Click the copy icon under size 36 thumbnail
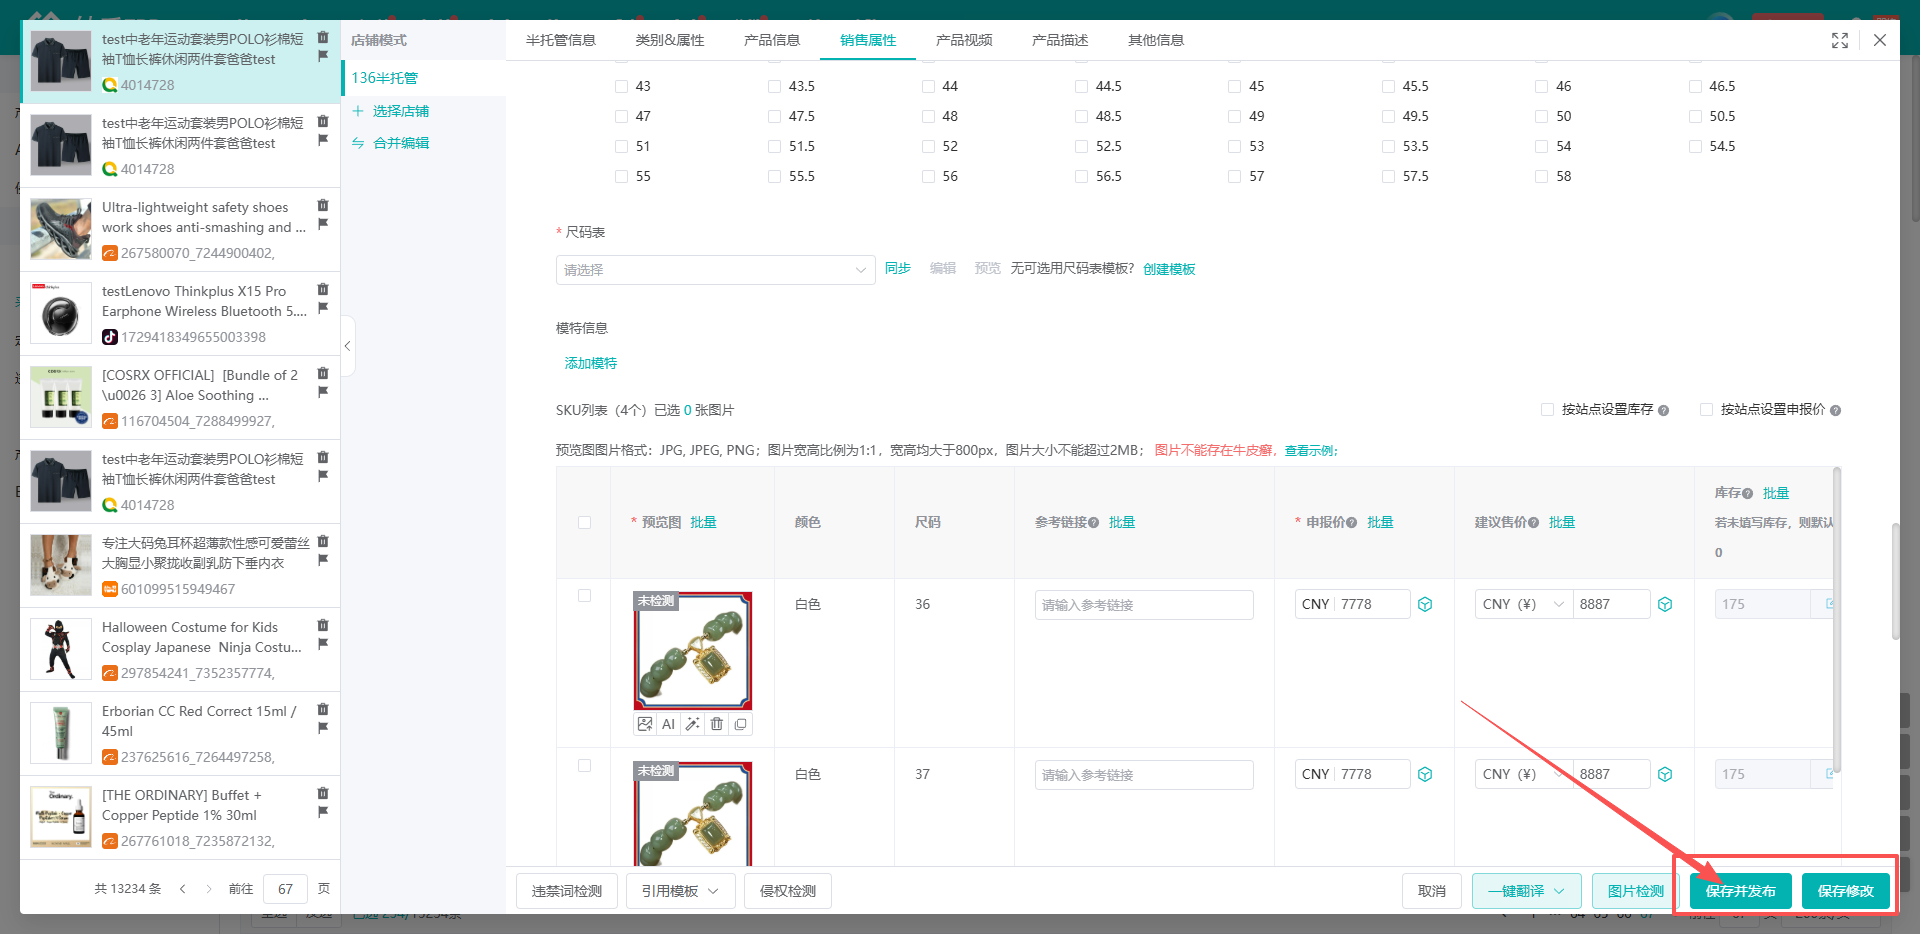The height and width of the screenshot is (934, 1920). (x=740, y=724)
